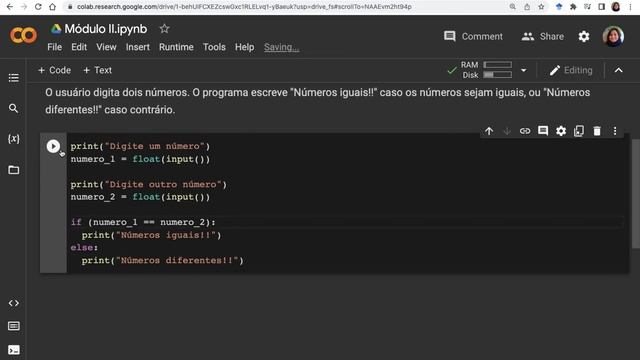Open the Tools menu
Viewport: 640px width, 360px height.
(x=214, y=47)
